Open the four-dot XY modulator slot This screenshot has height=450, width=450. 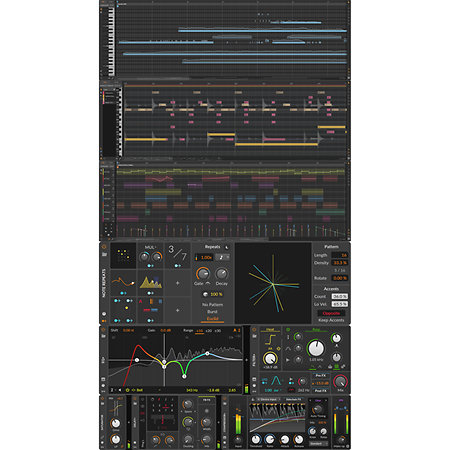click(x=123, y=310)
